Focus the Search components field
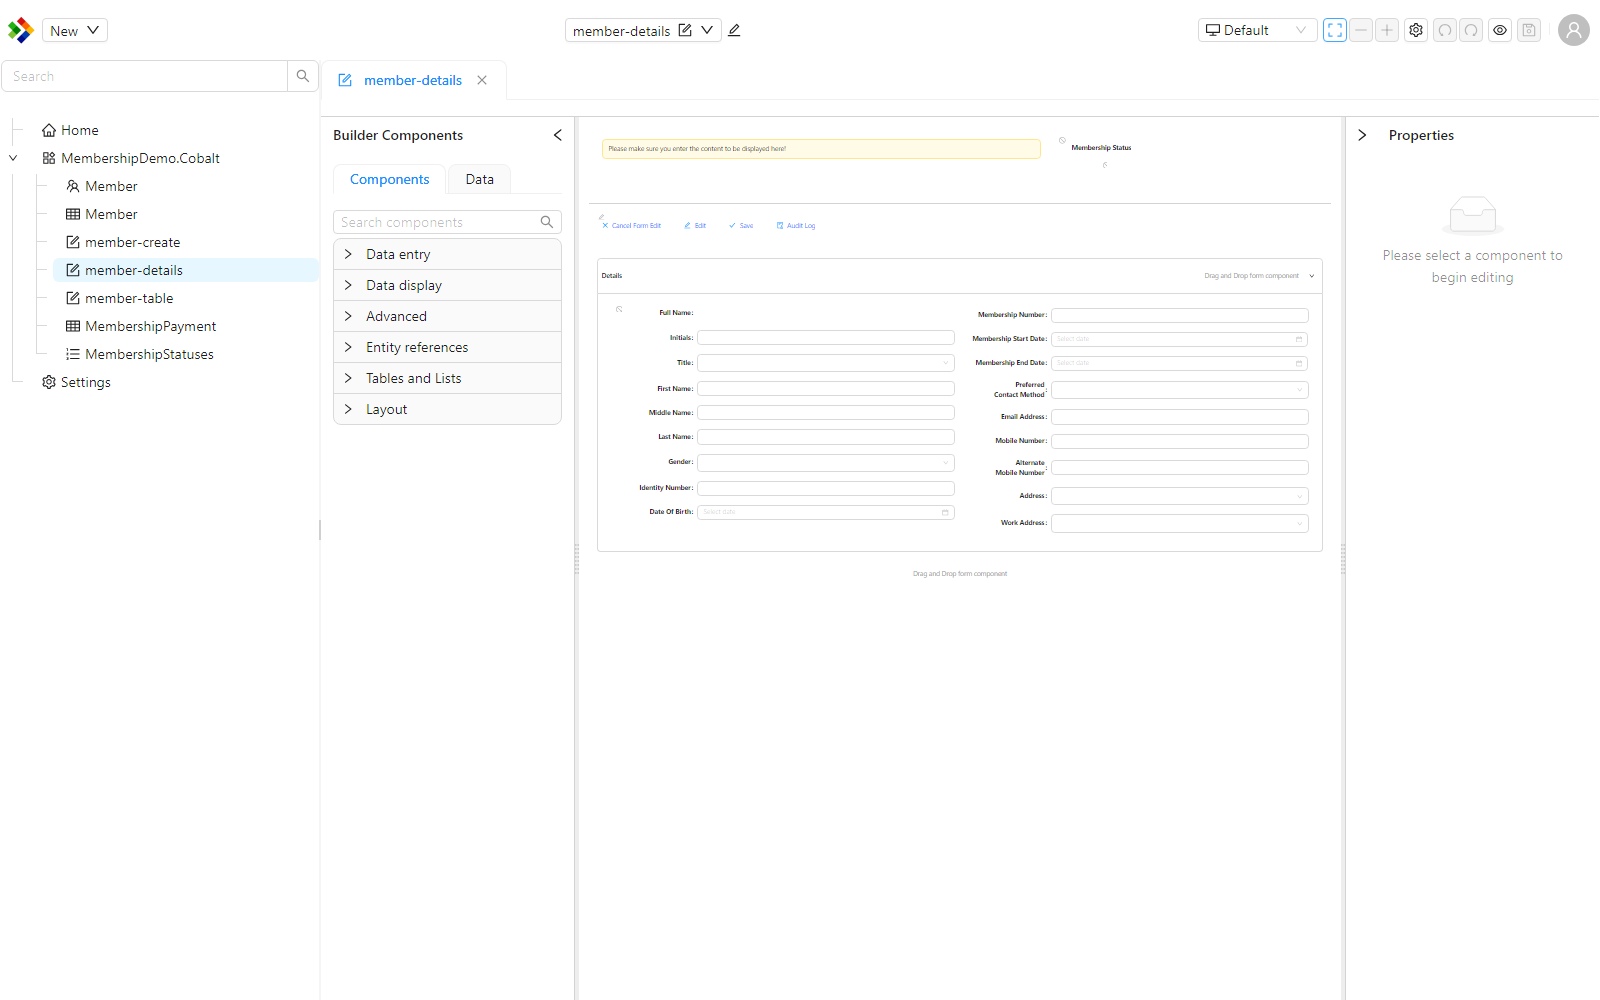This screenshot has width=1600, height=1000. tap(437, 222)
